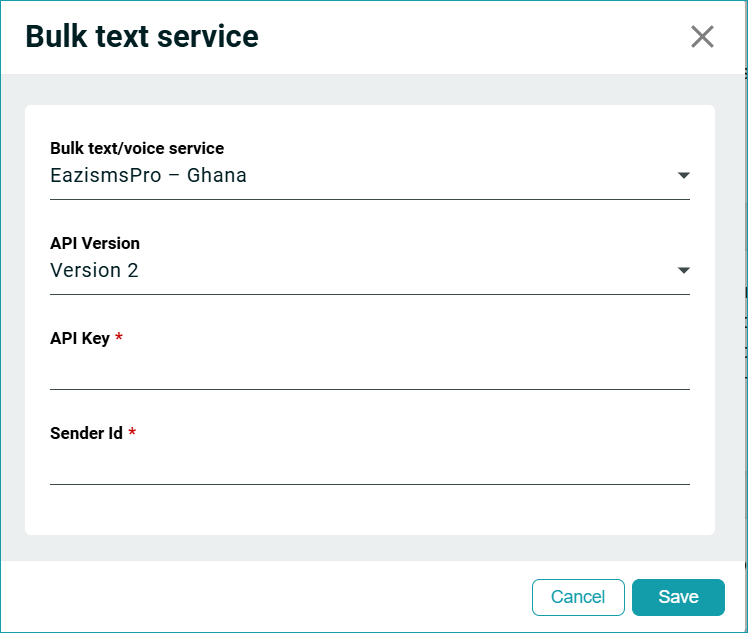Click the selected EazismsPro – Ghana value
Viewport: 748px width, 633px height.
(x=149, y=176)
